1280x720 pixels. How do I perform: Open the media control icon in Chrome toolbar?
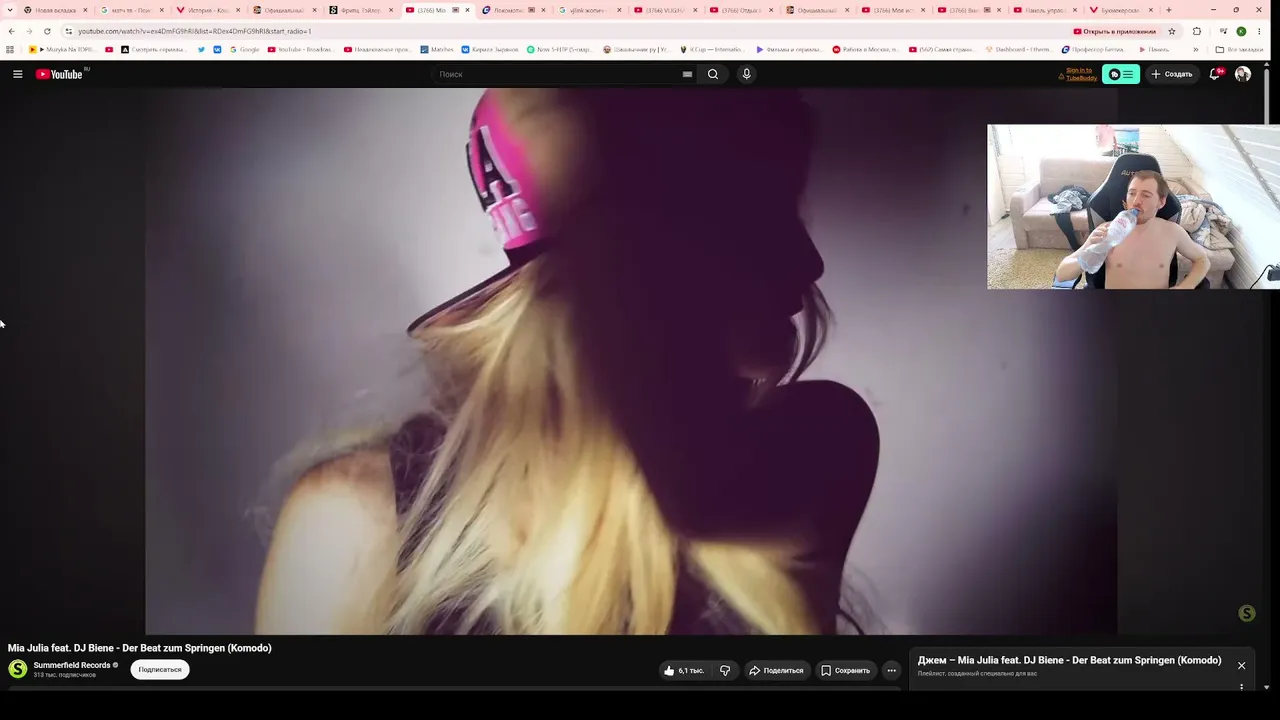tap(1223, 31)
